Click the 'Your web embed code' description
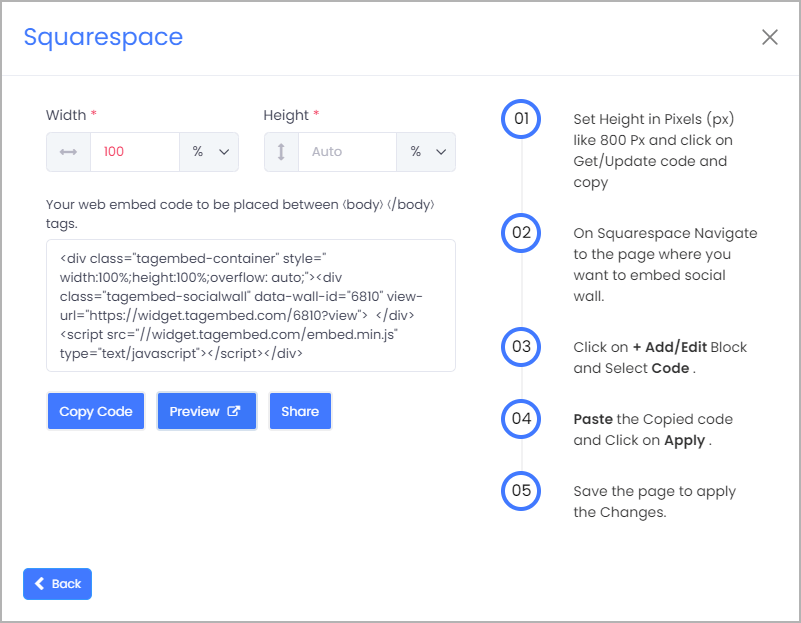This screenshot has height=623, width=801. point(240,214)
